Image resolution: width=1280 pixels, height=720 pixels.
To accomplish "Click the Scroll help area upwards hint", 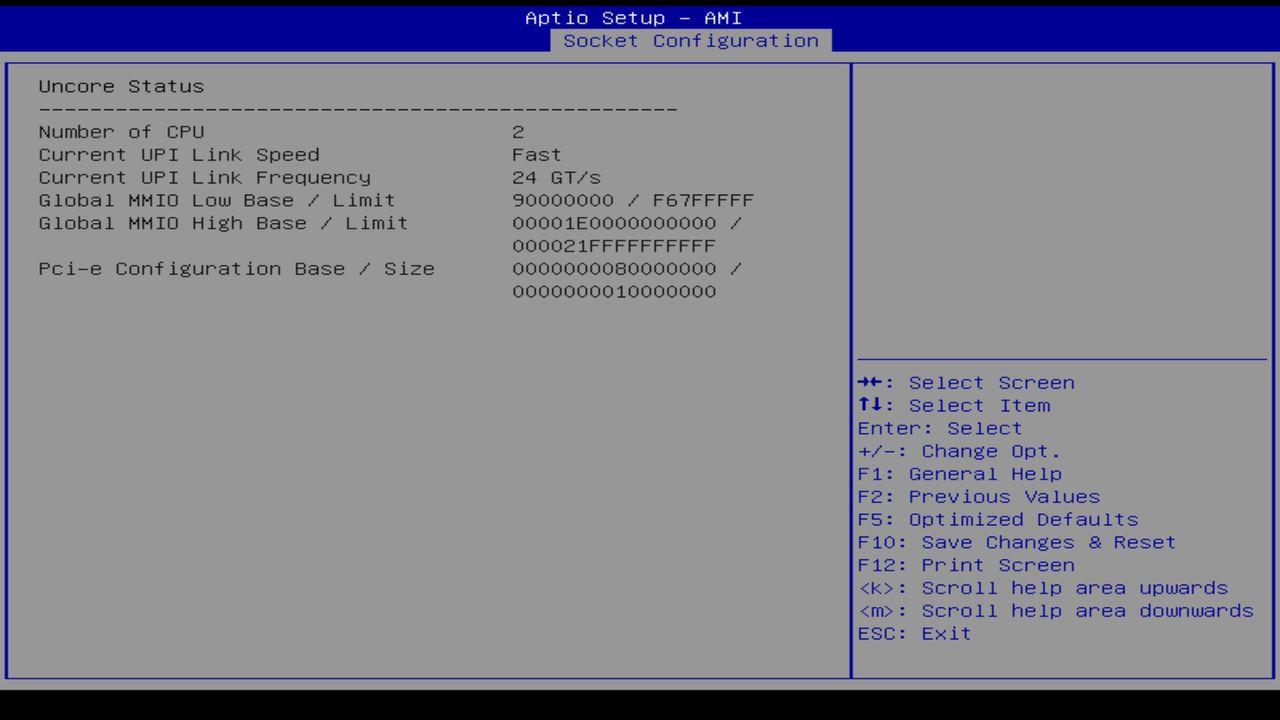I will pos(1043,587).
